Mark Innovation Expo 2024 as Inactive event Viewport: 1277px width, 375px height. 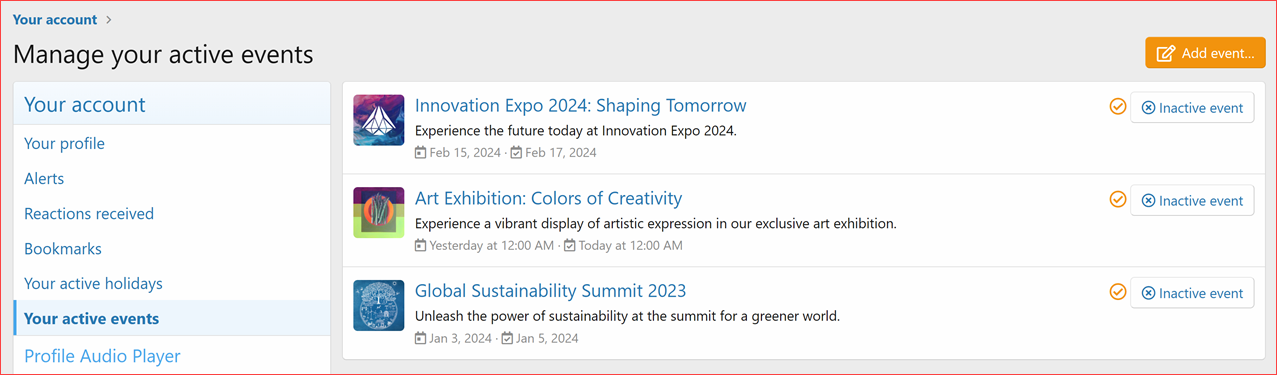1192,108
